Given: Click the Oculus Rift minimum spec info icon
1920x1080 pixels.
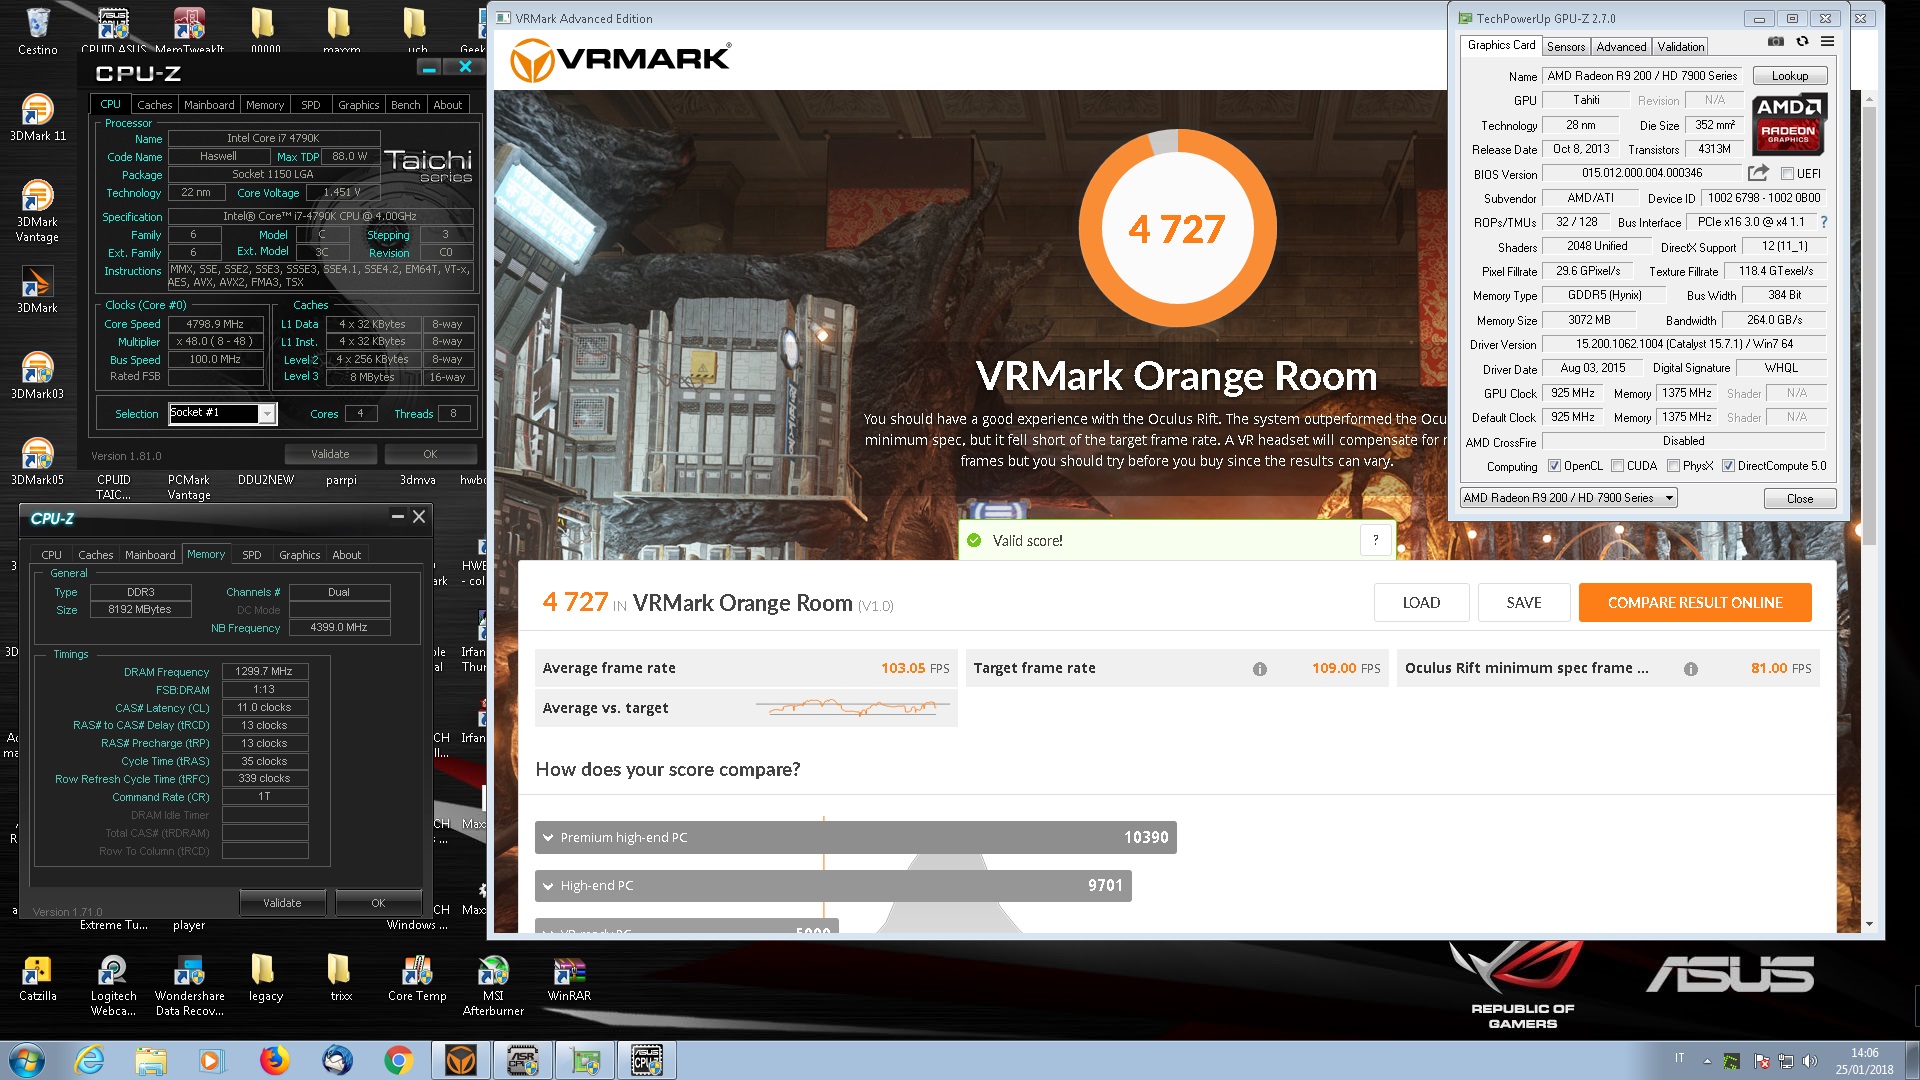Looking at the screenshot, I should (x=1690, y=669).
